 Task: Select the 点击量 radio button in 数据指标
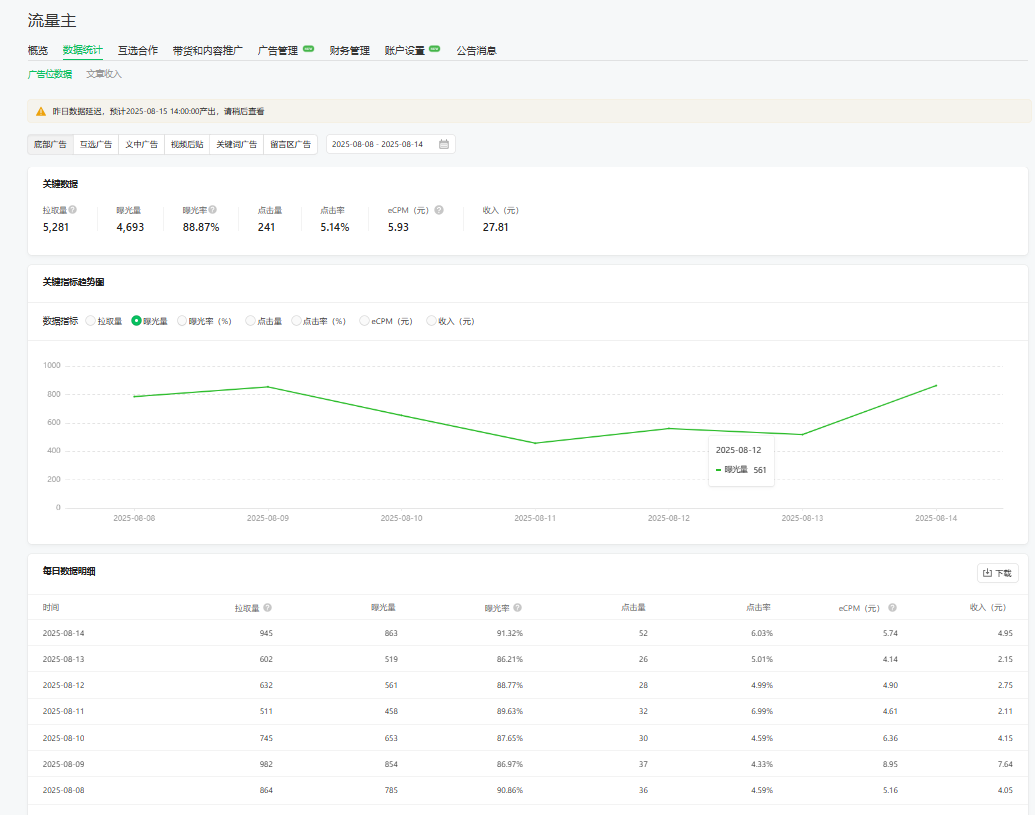pyautogui.click(x=250, y=321)
